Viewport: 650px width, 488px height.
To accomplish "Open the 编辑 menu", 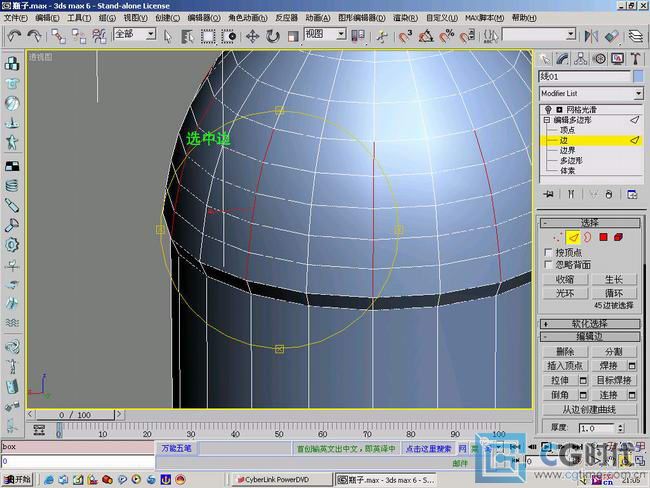I will (47, 18).
